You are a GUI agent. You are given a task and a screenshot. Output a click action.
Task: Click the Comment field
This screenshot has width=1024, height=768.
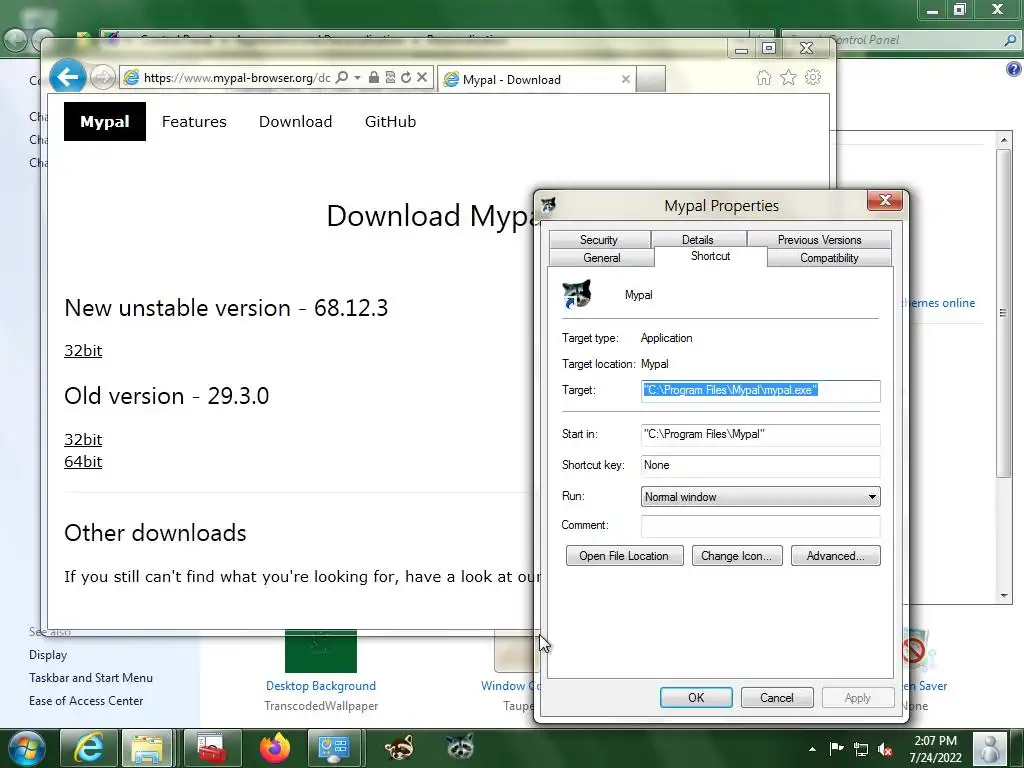761,526
